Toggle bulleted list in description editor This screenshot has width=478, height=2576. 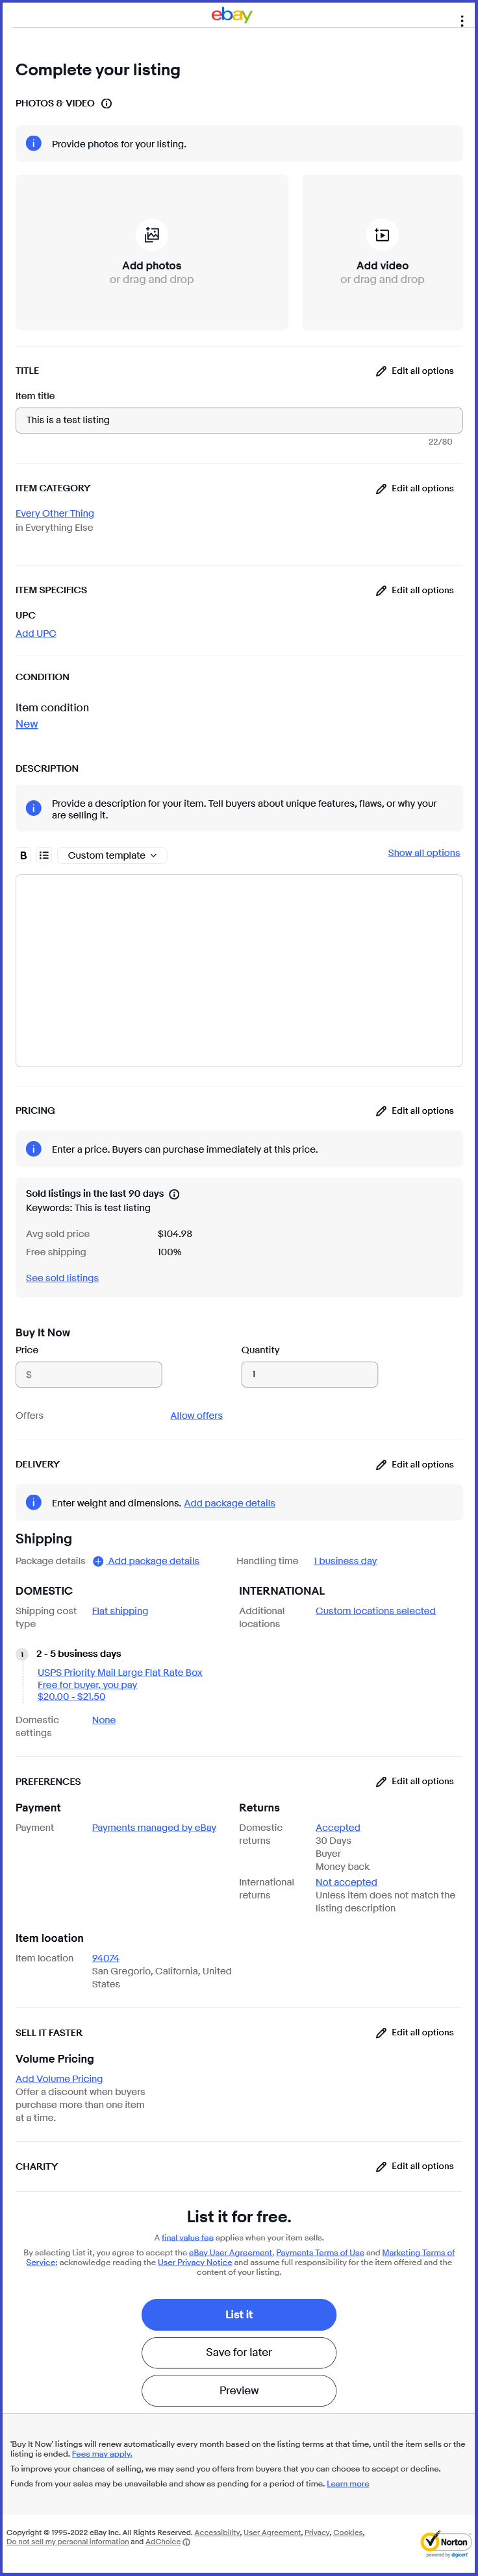pos(44,855)
